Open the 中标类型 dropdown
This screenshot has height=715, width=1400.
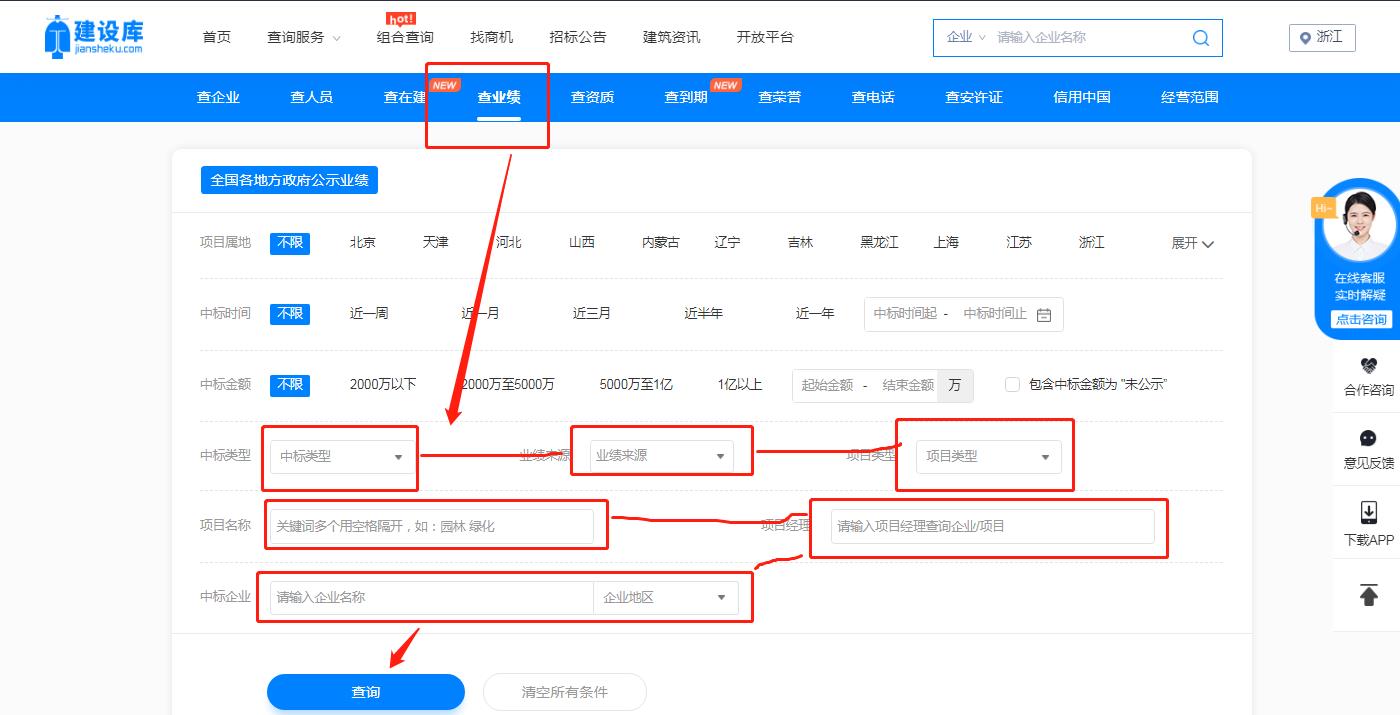341,457
